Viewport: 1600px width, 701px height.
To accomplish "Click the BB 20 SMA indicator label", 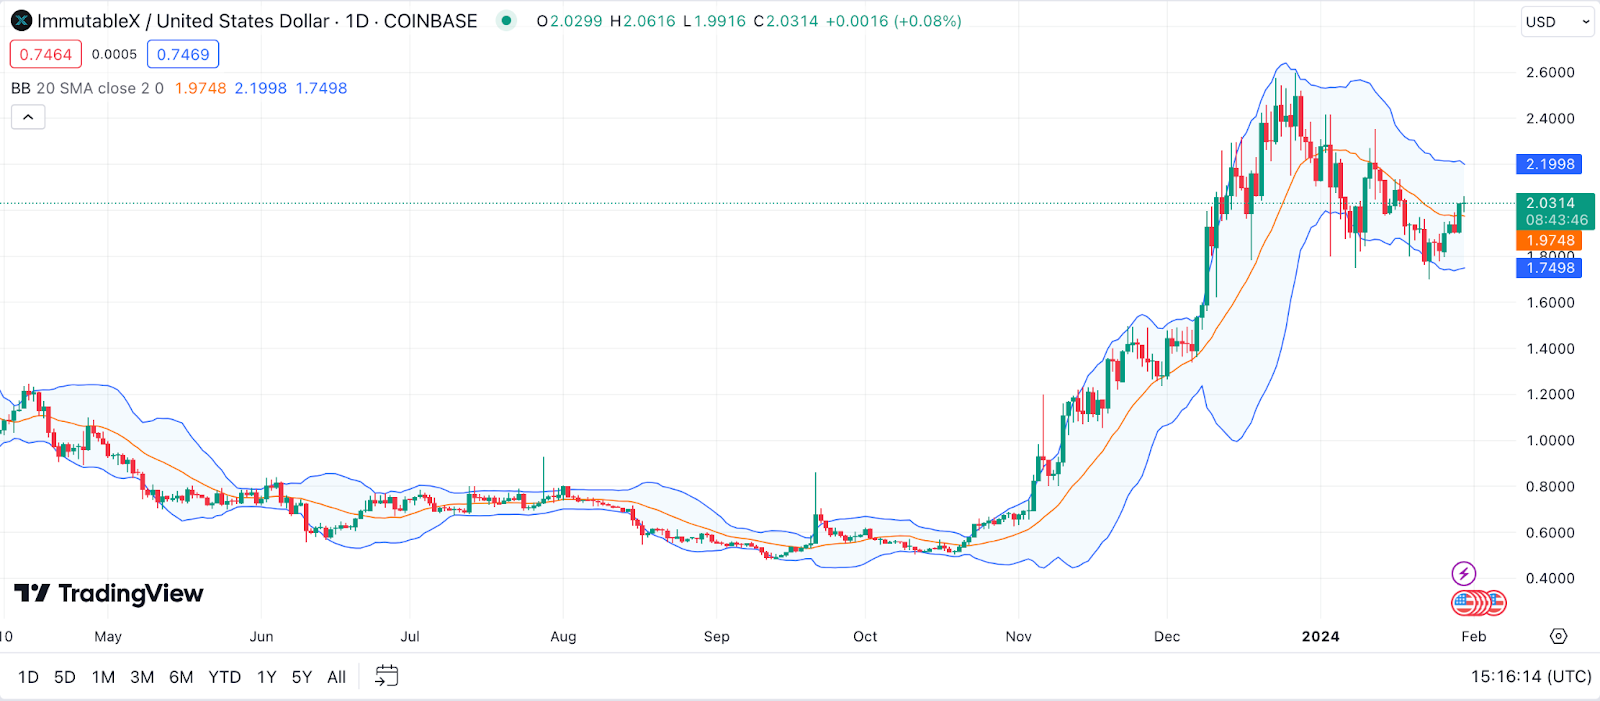I will click(87, 88).
